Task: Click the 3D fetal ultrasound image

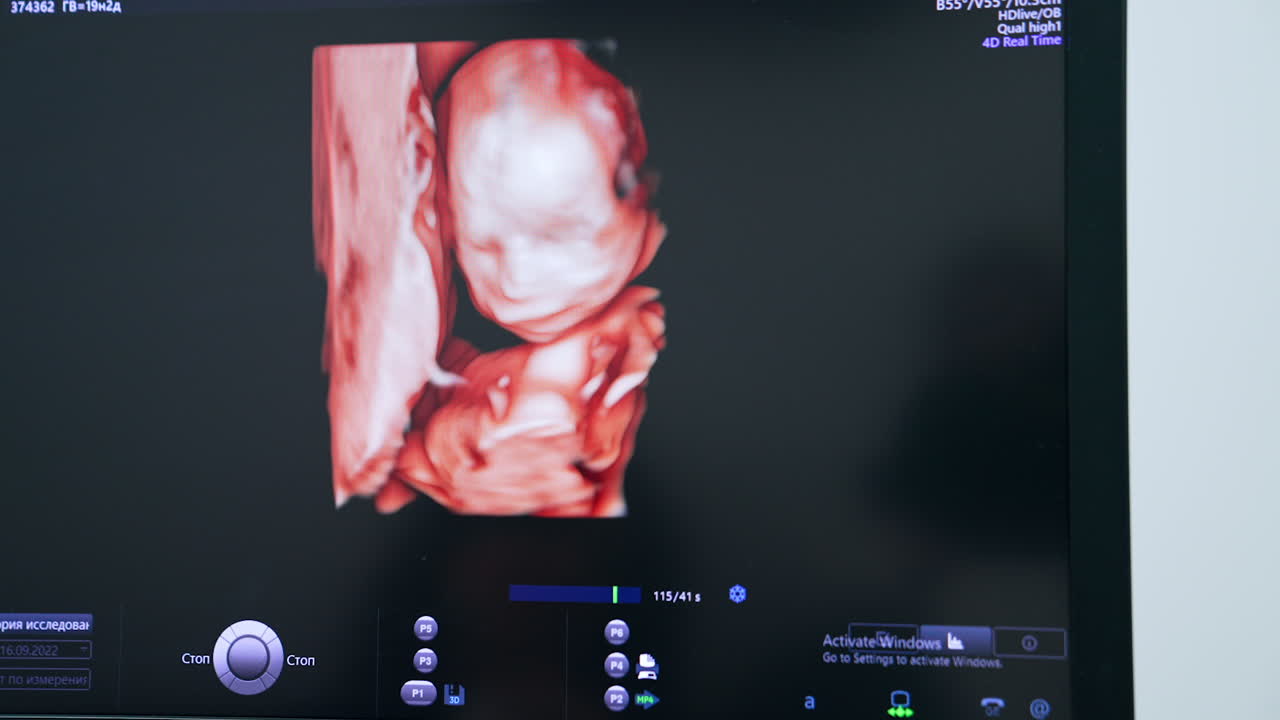Action: 489,278
